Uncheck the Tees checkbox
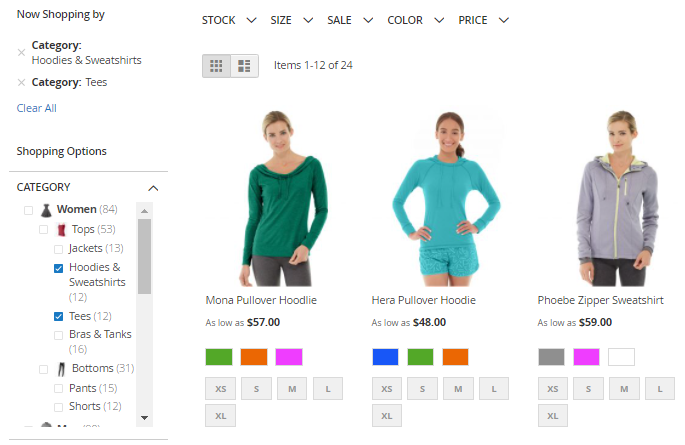The width and height of the screenshot is (685, 445). (58, 316)
